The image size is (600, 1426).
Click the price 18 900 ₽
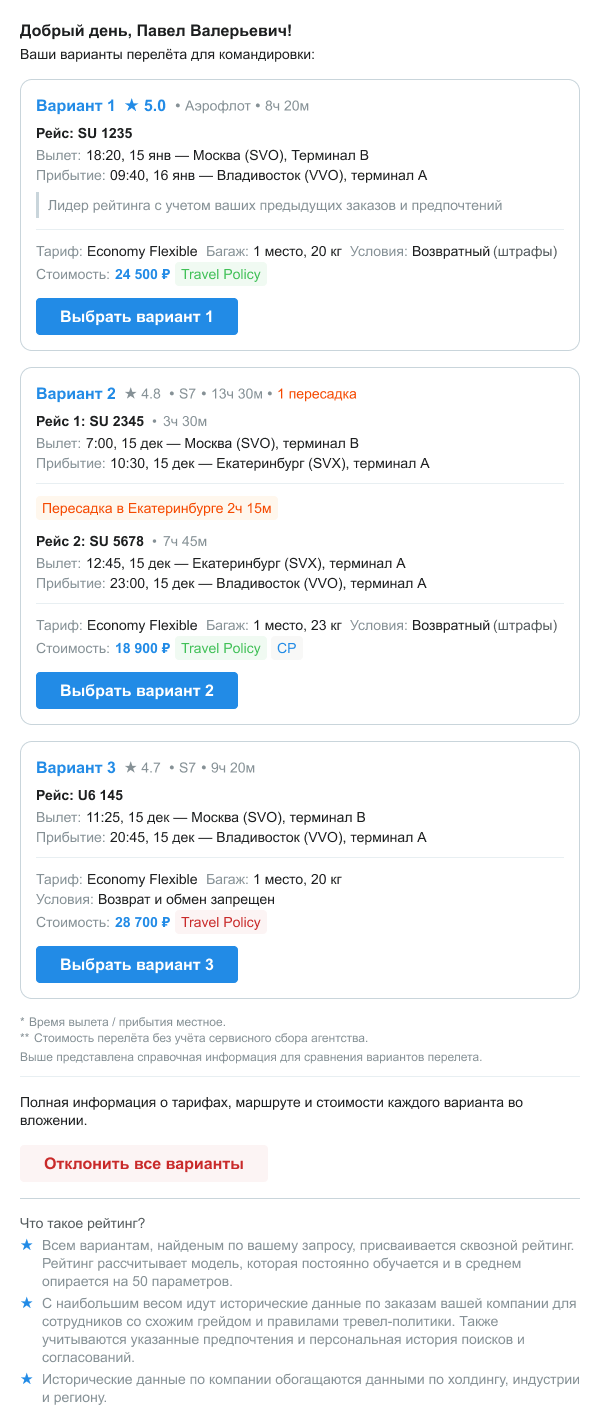(x=143, y=648)
